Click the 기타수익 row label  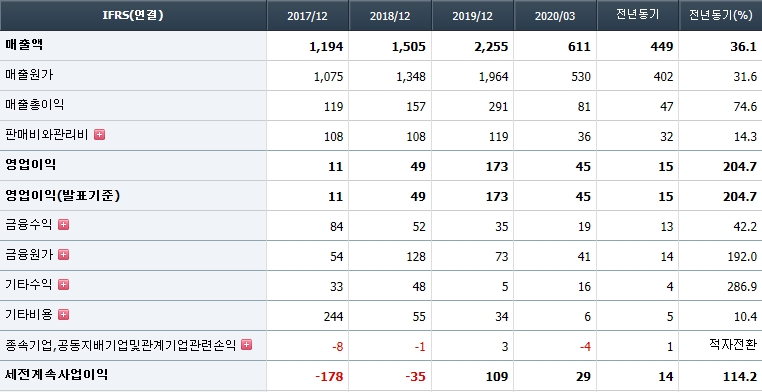29,285
